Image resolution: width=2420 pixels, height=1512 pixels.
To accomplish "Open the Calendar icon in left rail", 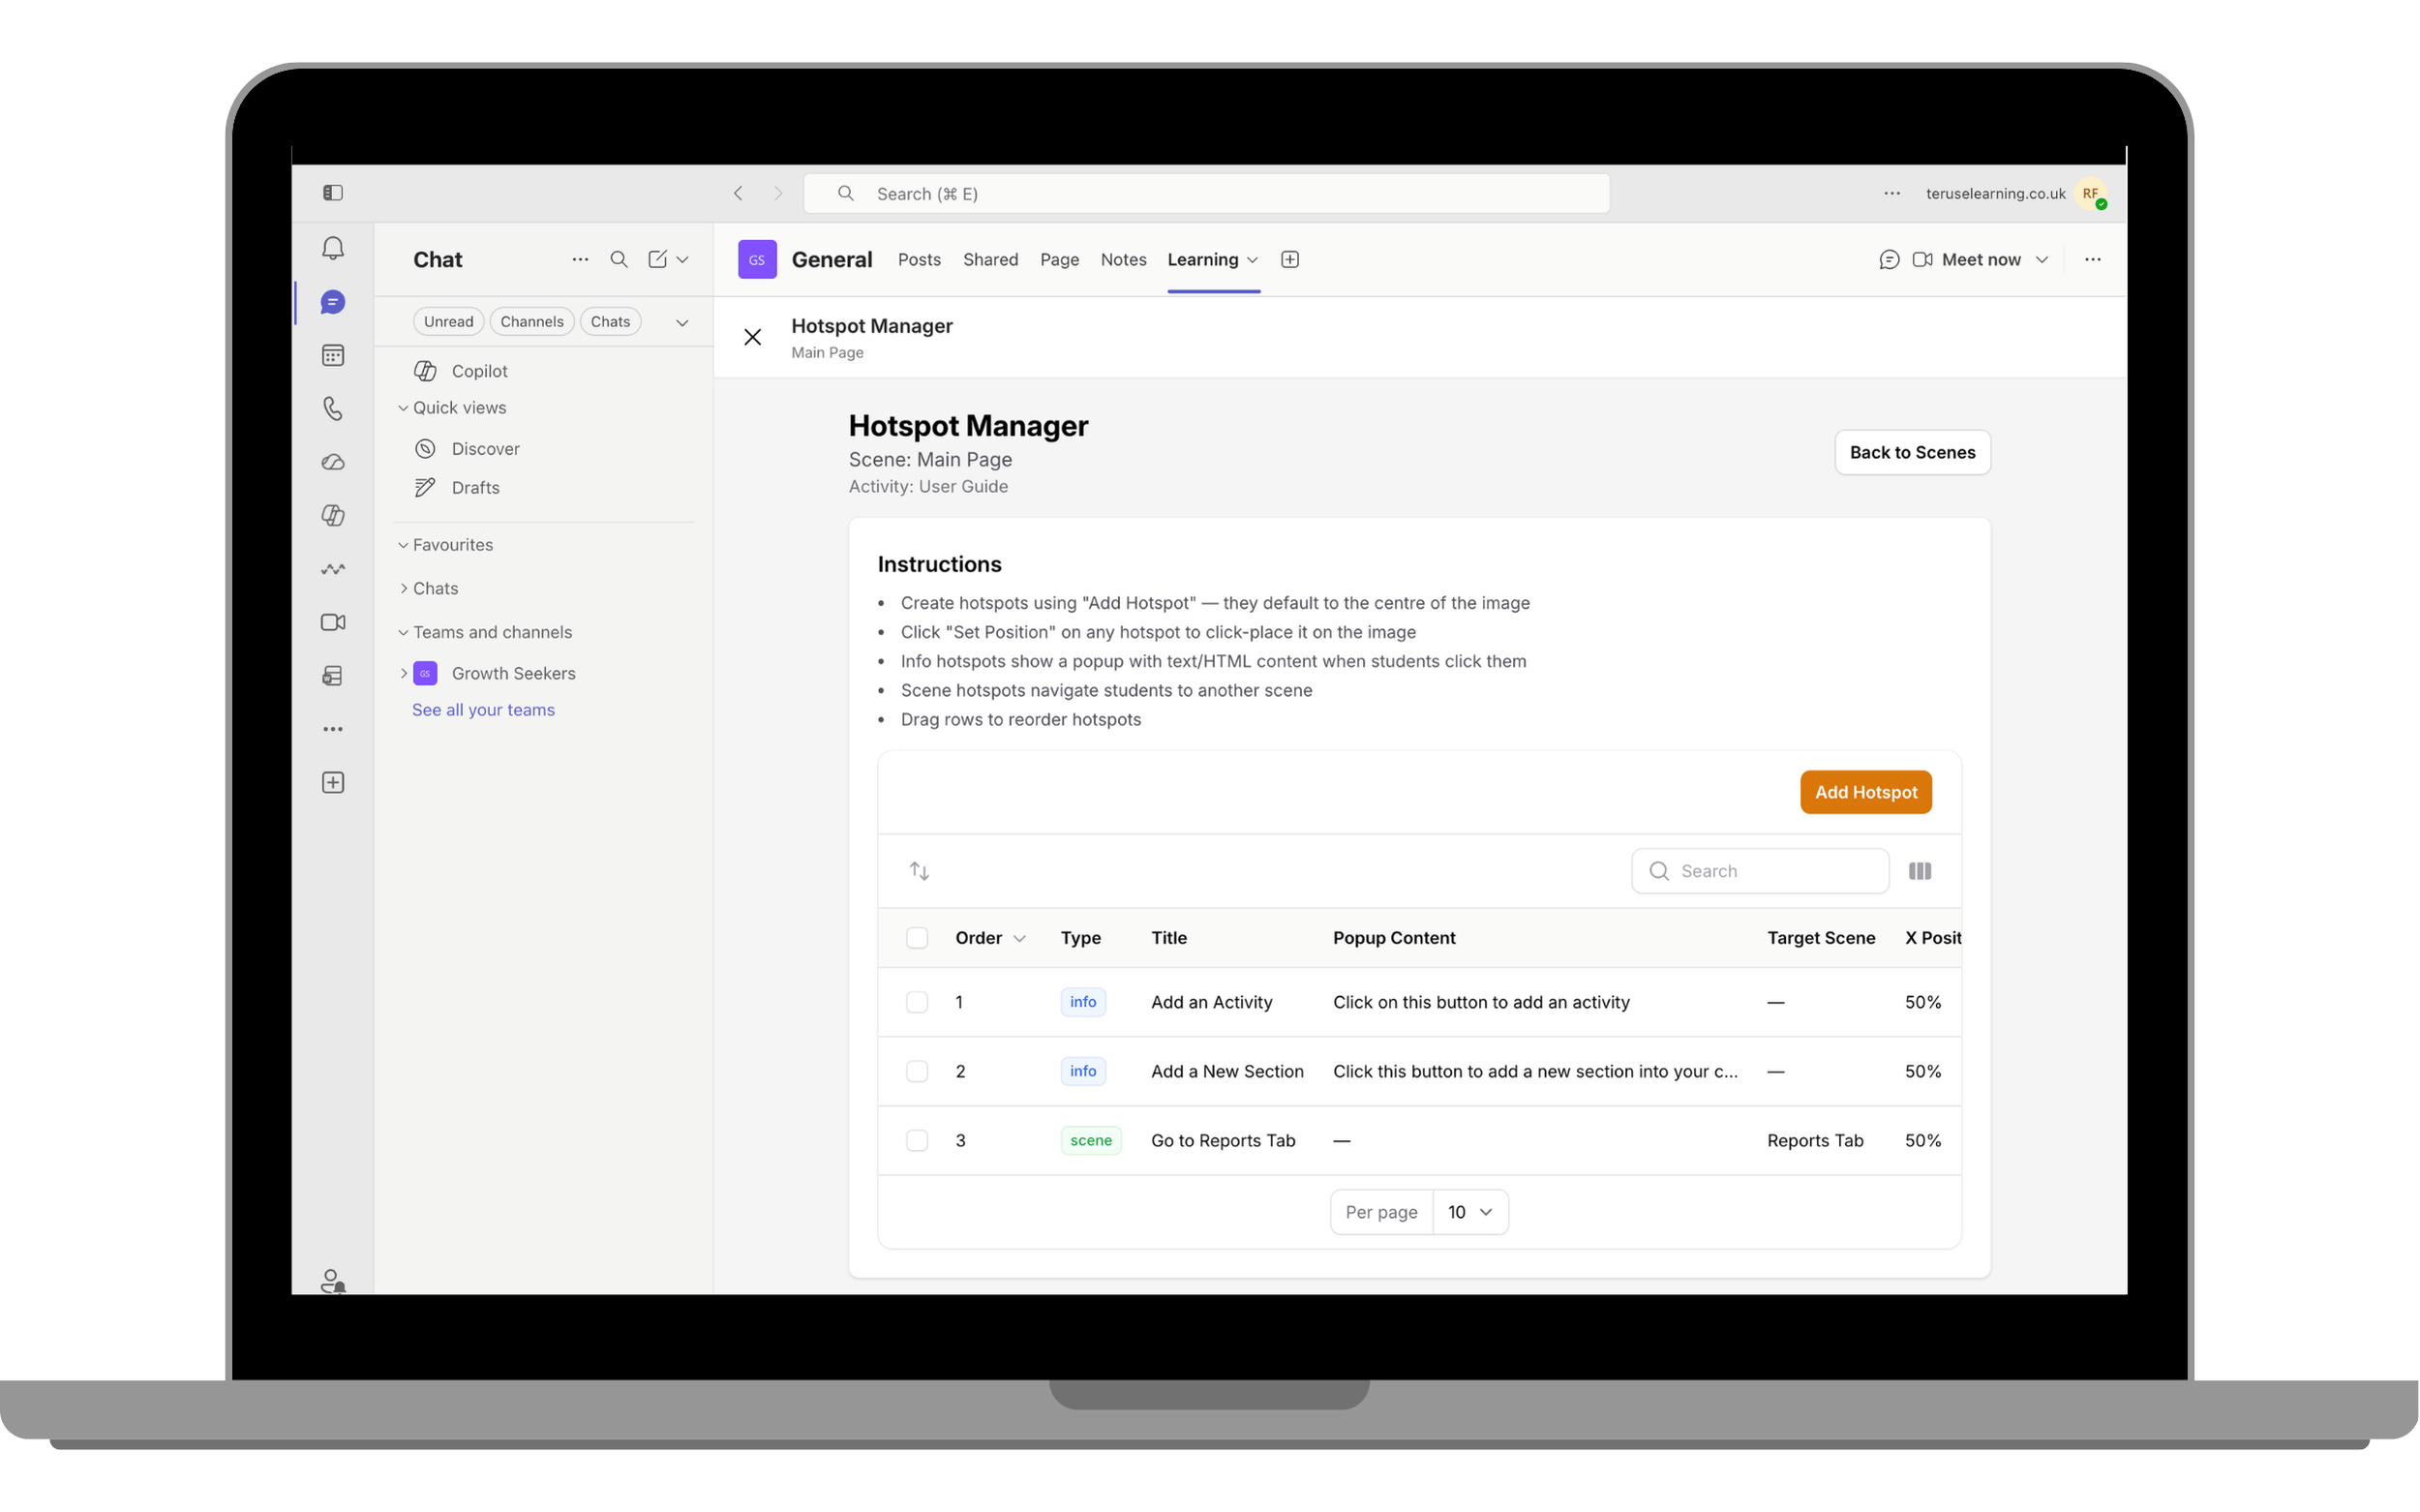I will point(333,355).
